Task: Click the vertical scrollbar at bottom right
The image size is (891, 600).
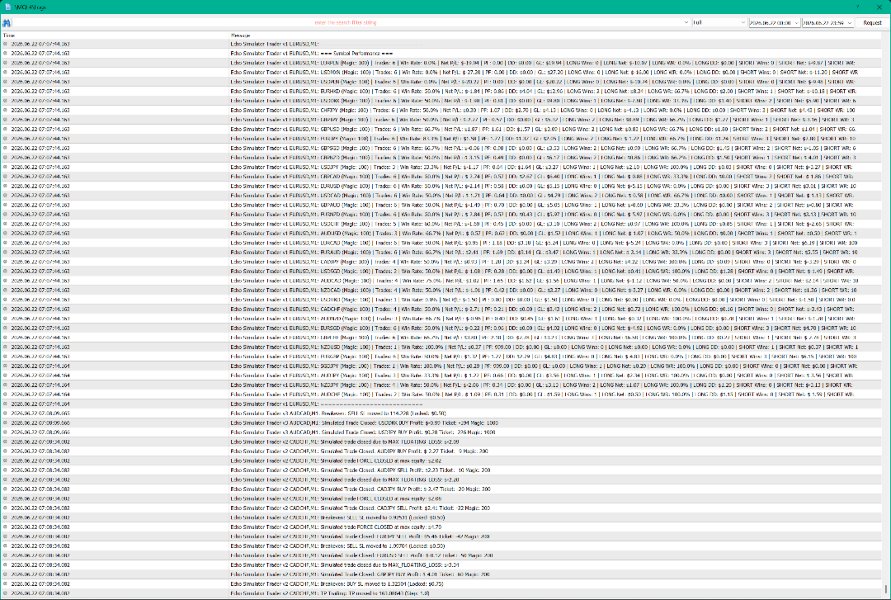Action: point(885,589)
